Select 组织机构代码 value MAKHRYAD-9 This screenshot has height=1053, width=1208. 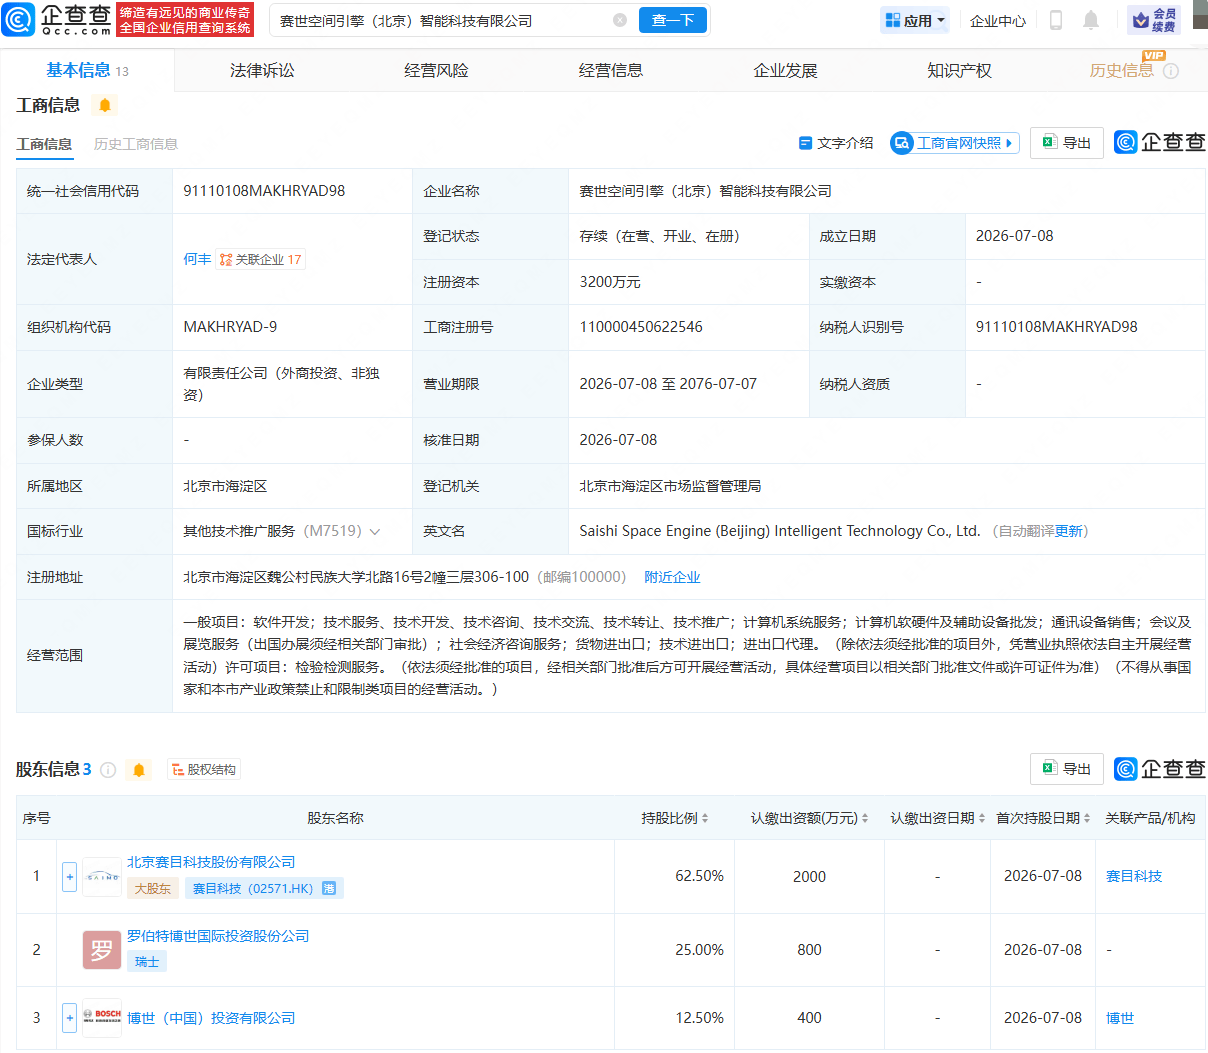tap(230, 327)
